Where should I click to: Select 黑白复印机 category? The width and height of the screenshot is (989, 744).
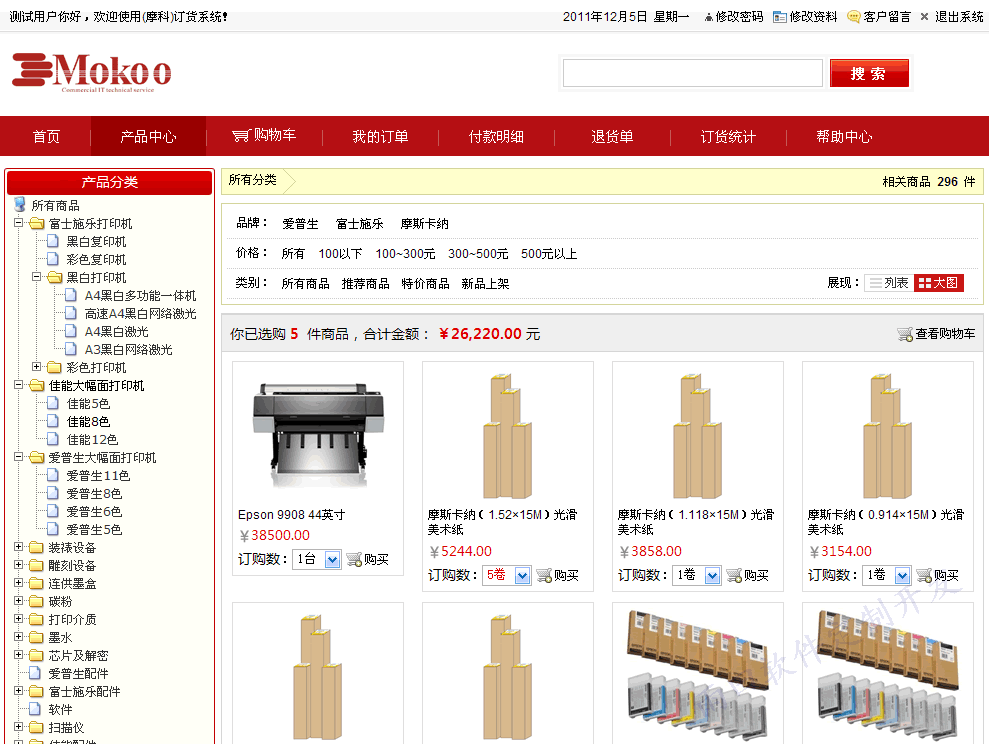click(97, 241)
